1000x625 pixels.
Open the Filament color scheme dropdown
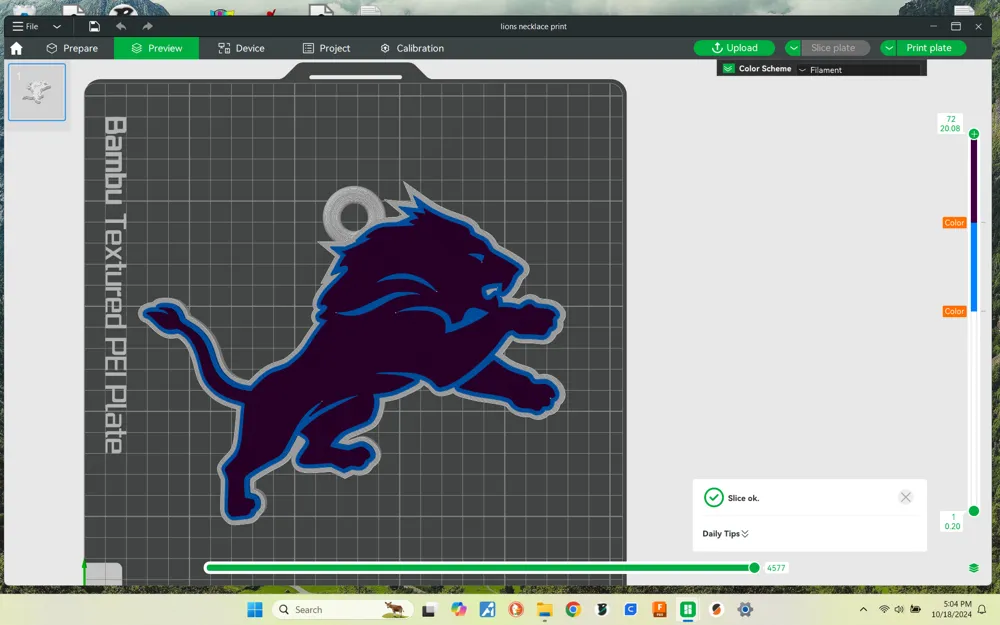[x=858, y=70]
